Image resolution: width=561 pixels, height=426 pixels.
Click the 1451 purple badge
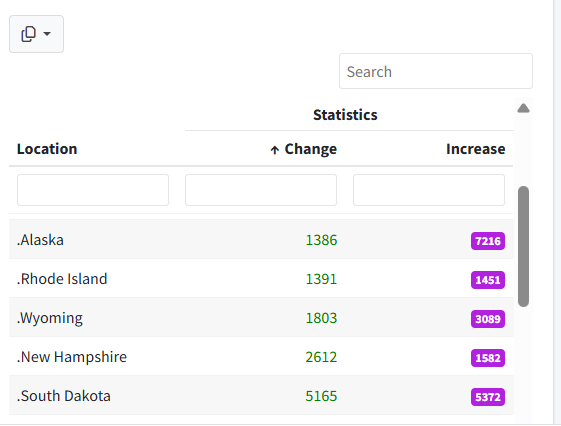(488, 280)
